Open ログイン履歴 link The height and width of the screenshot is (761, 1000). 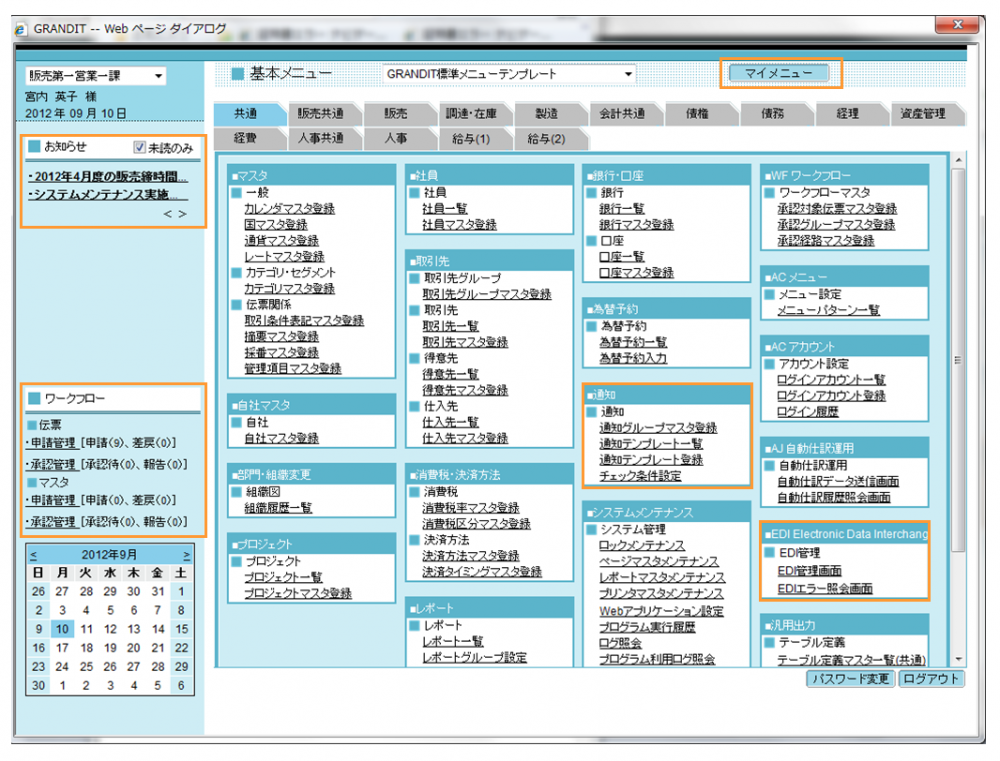pyautogui.click(x=807, y=412)
